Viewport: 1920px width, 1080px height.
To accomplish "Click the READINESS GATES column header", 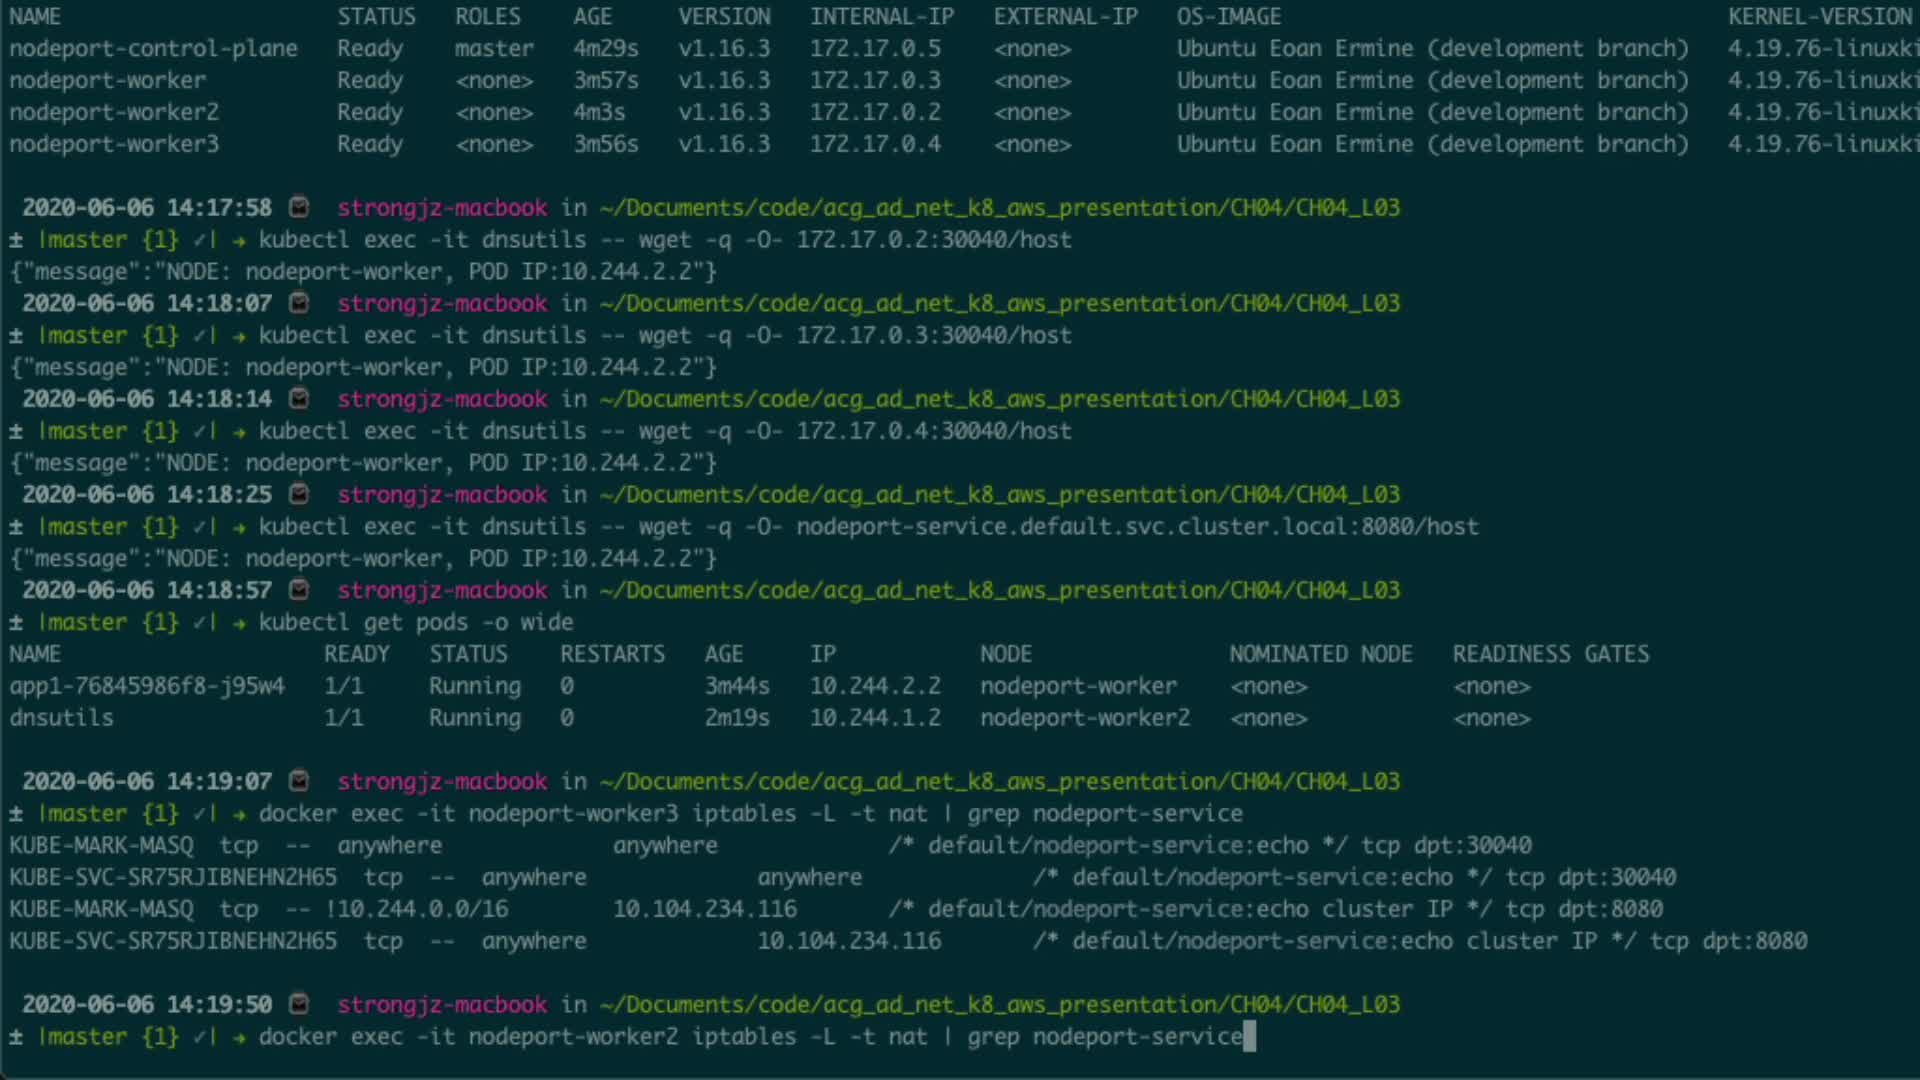I will 1550,654.
